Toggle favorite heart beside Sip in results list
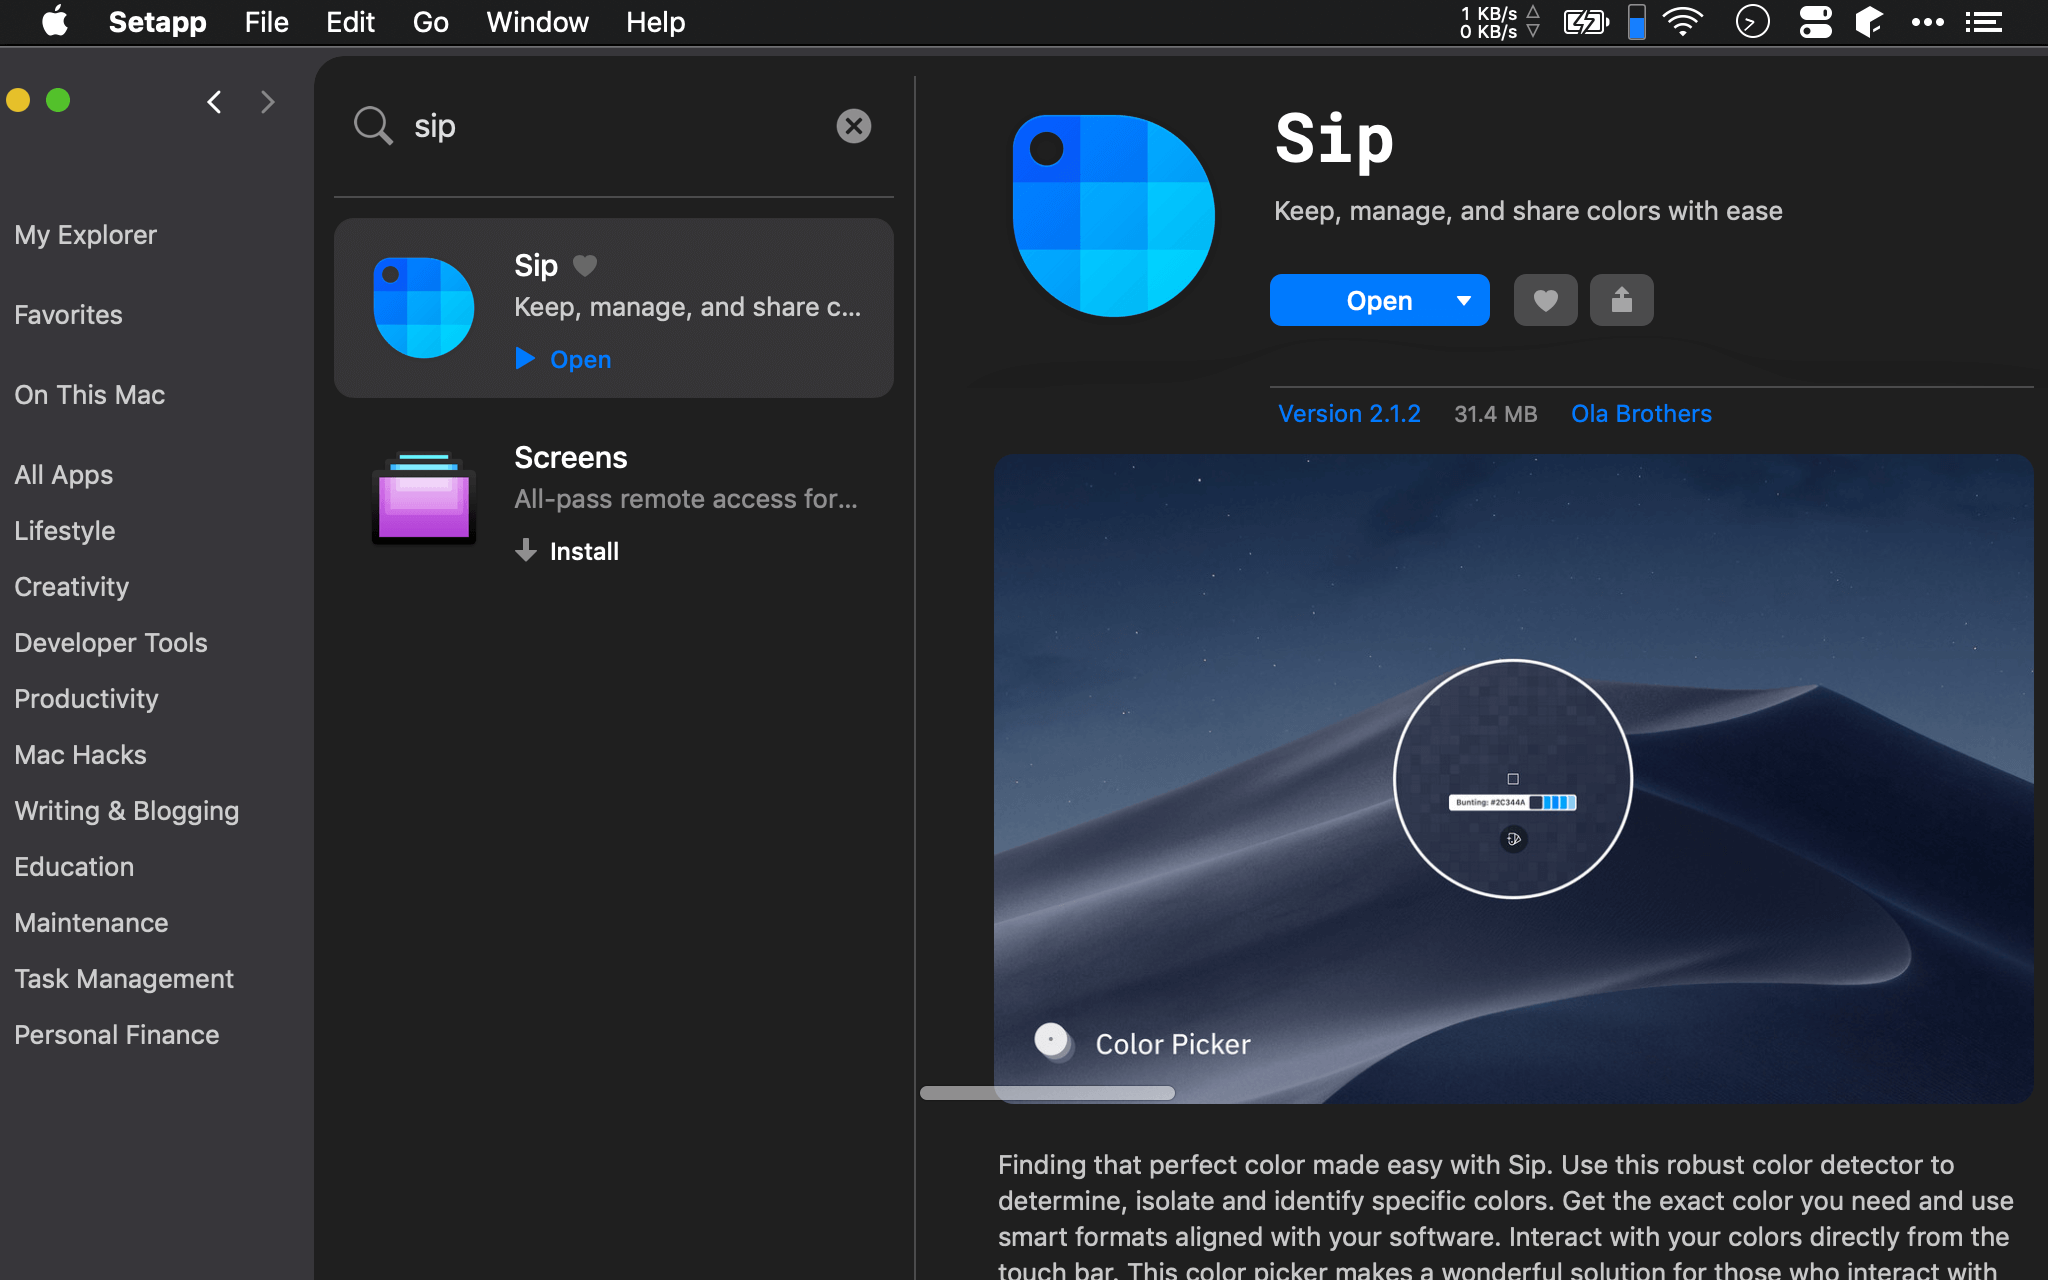Viewport: 2048px width, 1280px height. coord(585,265)
